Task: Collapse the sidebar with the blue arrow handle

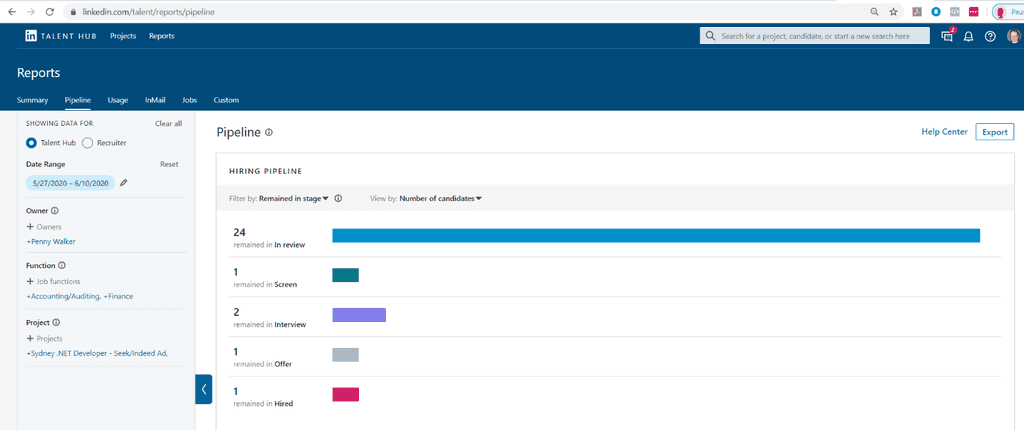Action: click(x=204, y=389)
